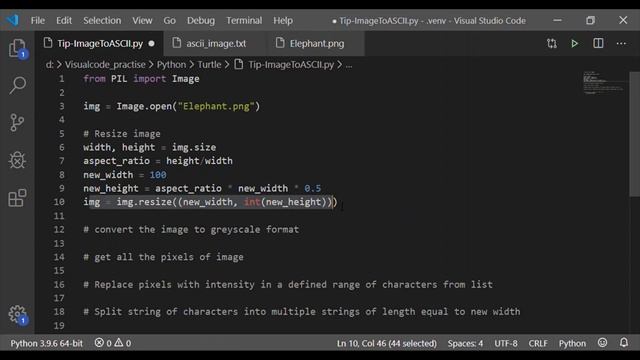Open the Terminal menu
This screenshot has width=640, height=360.
pos(244,20)
